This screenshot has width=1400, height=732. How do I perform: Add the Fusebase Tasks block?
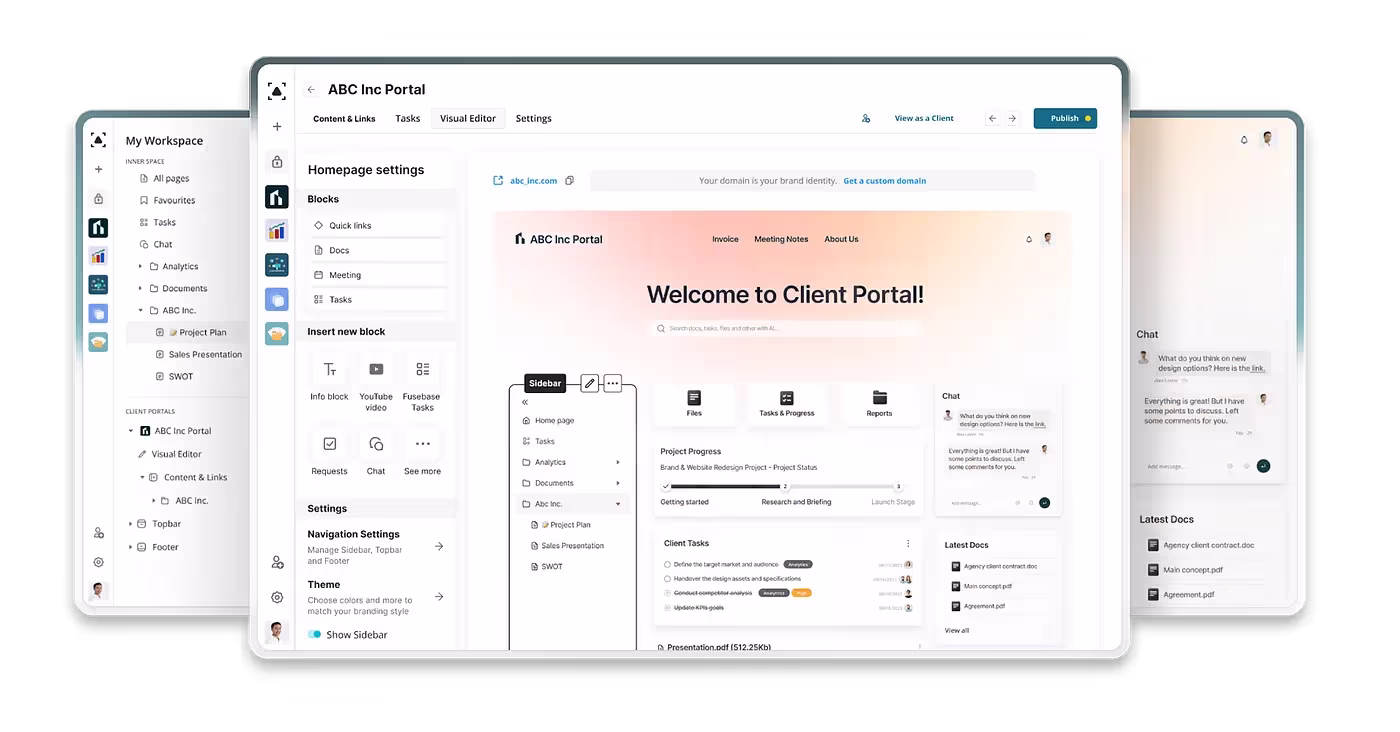(422, 370)
